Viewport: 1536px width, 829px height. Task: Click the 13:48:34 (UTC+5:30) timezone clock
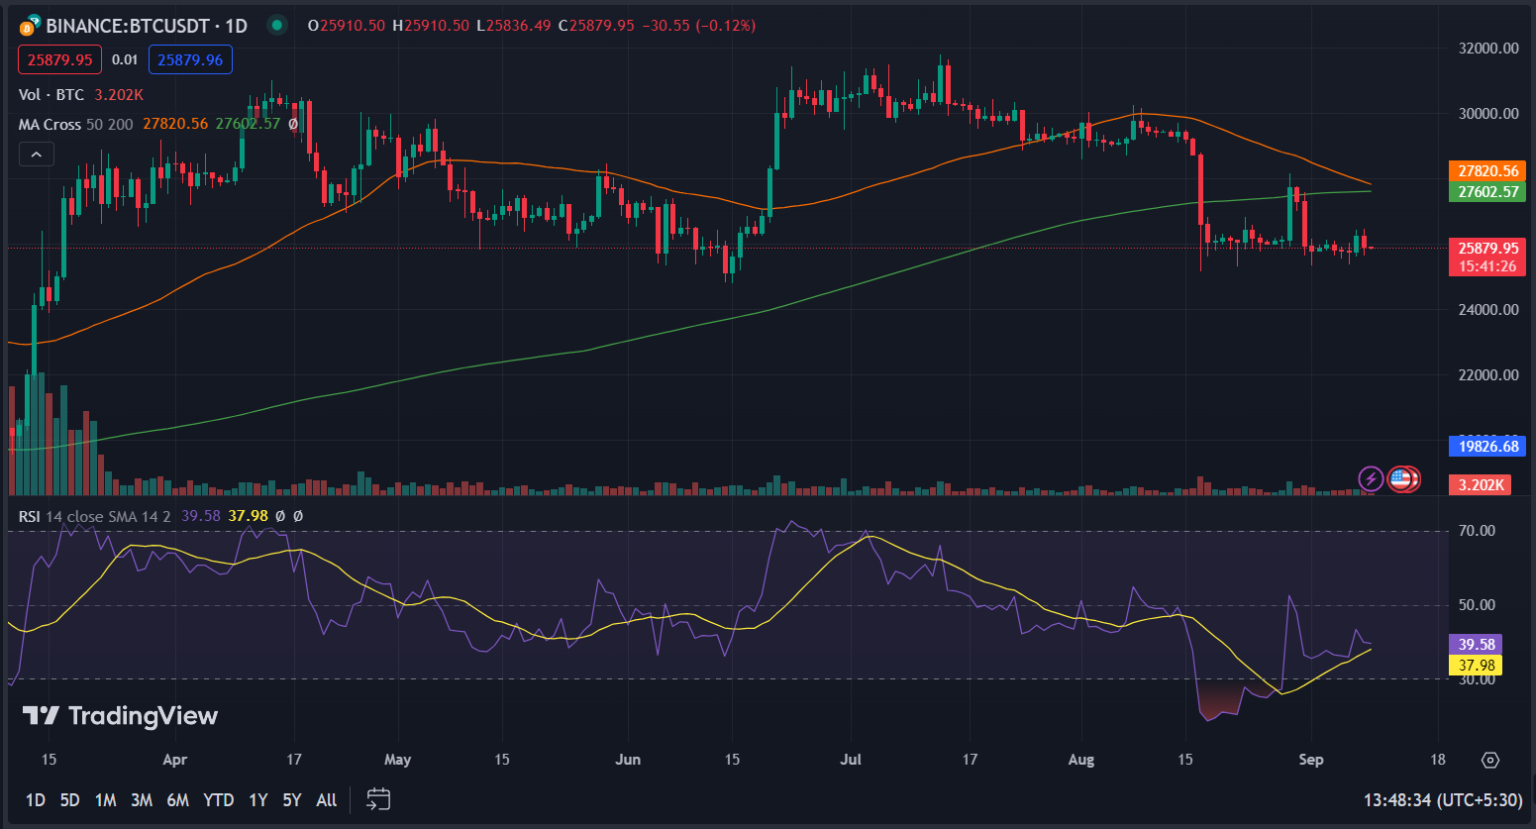click(x=1443, y=800)
